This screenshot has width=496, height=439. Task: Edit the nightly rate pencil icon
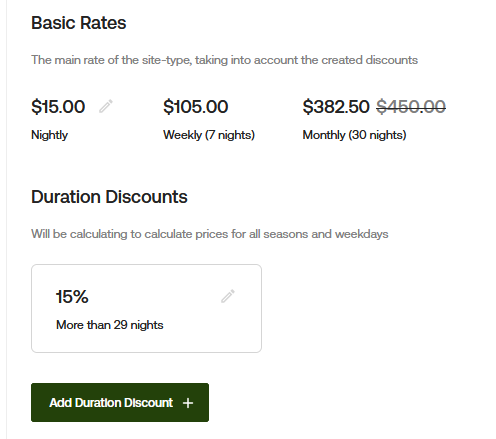pos(106,106)
